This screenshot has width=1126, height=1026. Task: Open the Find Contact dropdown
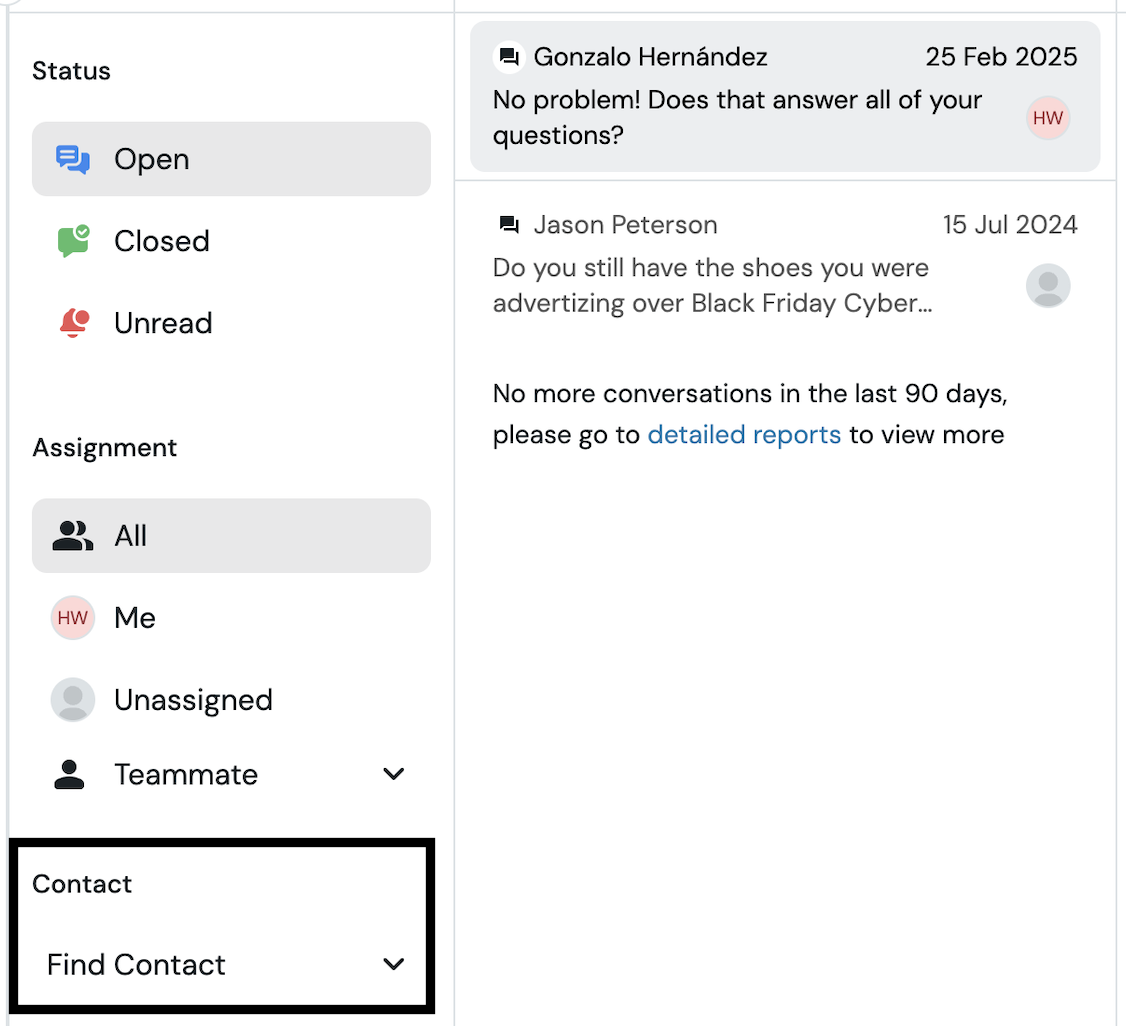pyautogui.click(x=225, y=964)
